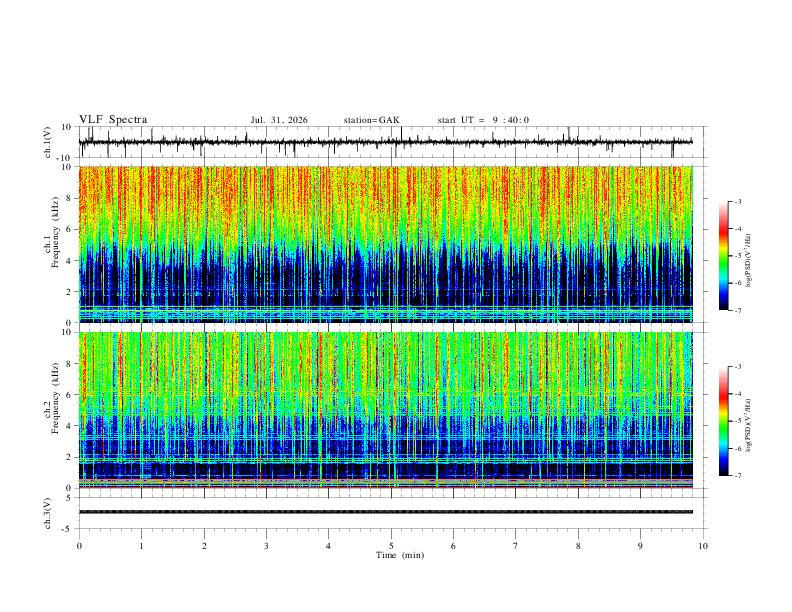Click the ch.1 spectrogram panel
This screenshot has width=792, height=612.
tap(386, 244)
